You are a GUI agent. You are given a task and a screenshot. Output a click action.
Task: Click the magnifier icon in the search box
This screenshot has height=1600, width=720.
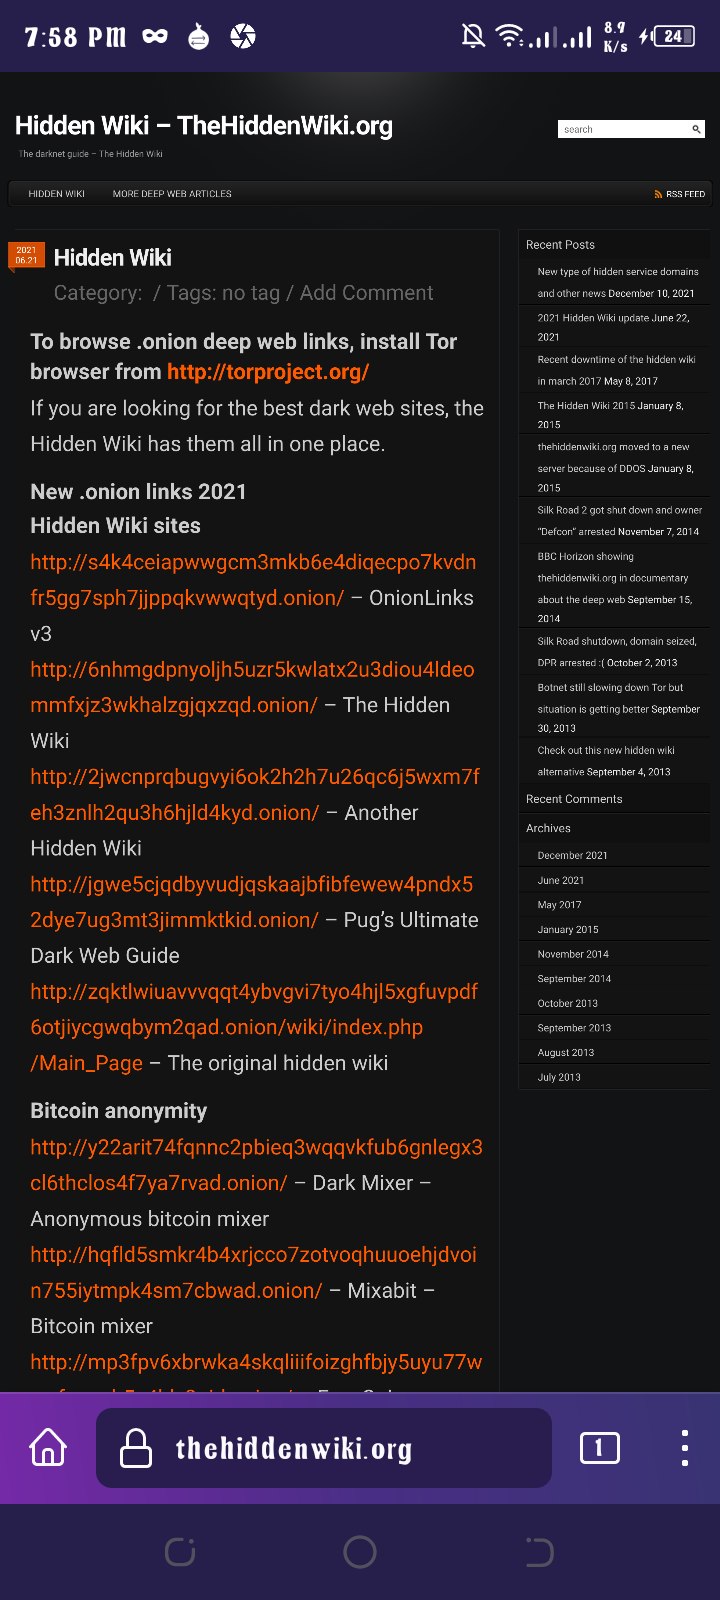696,129
